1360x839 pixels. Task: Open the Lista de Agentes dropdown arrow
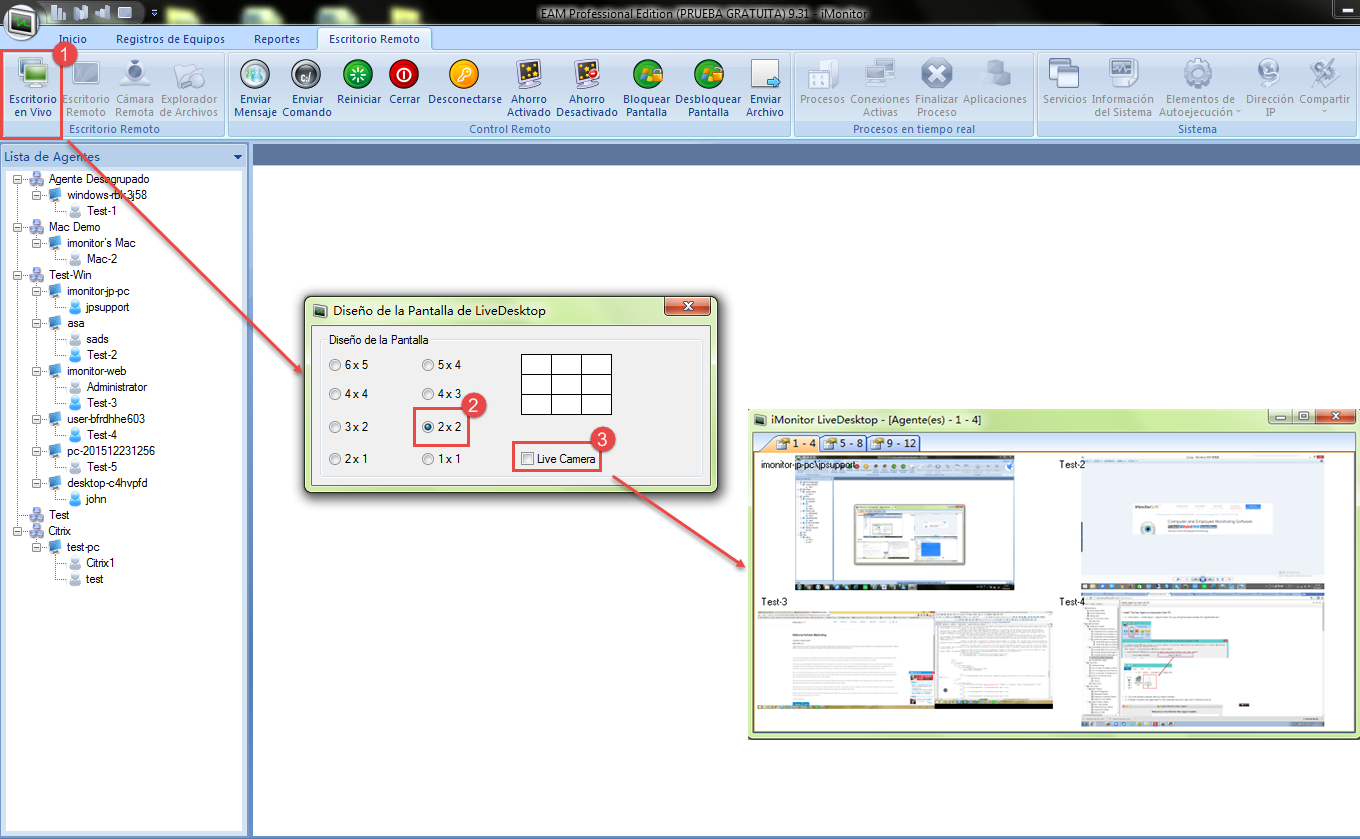pos(237,157)
